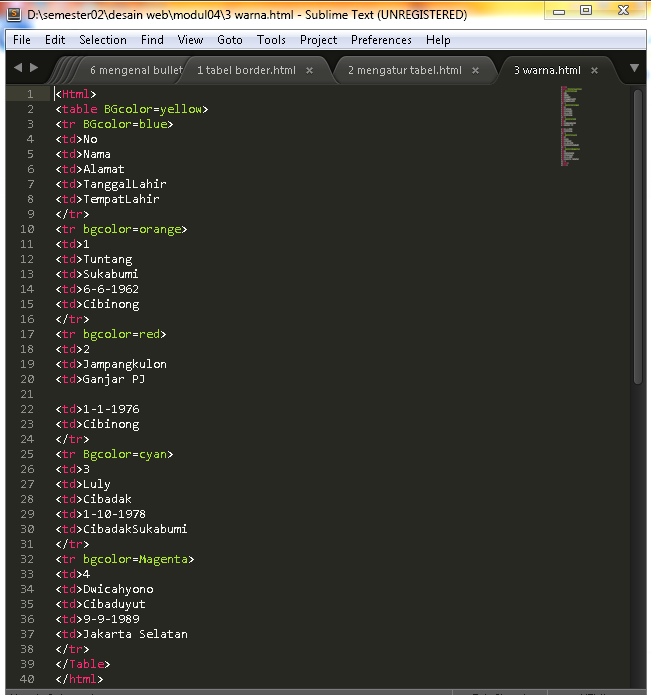Open the tab list dropdown arrow
Viewport: 651px width, 695px height.
tap(634, 68)
